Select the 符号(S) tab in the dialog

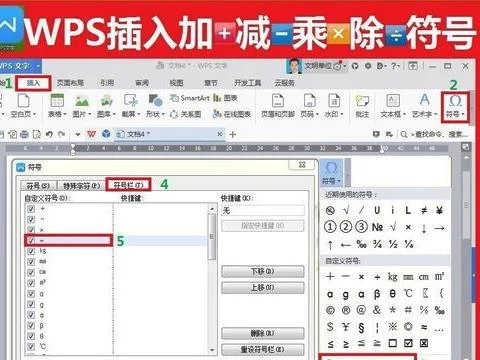point(38,185)
